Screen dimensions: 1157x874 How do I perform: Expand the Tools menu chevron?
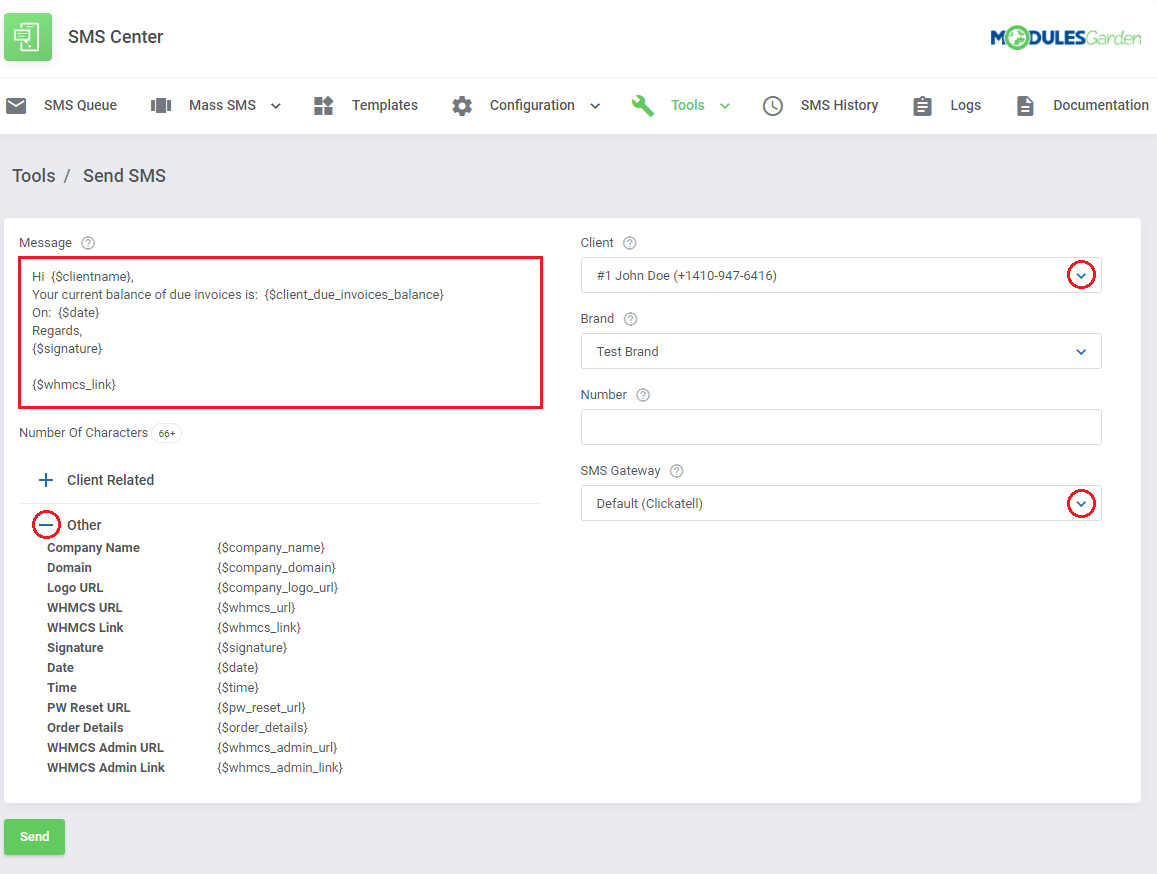725,106
